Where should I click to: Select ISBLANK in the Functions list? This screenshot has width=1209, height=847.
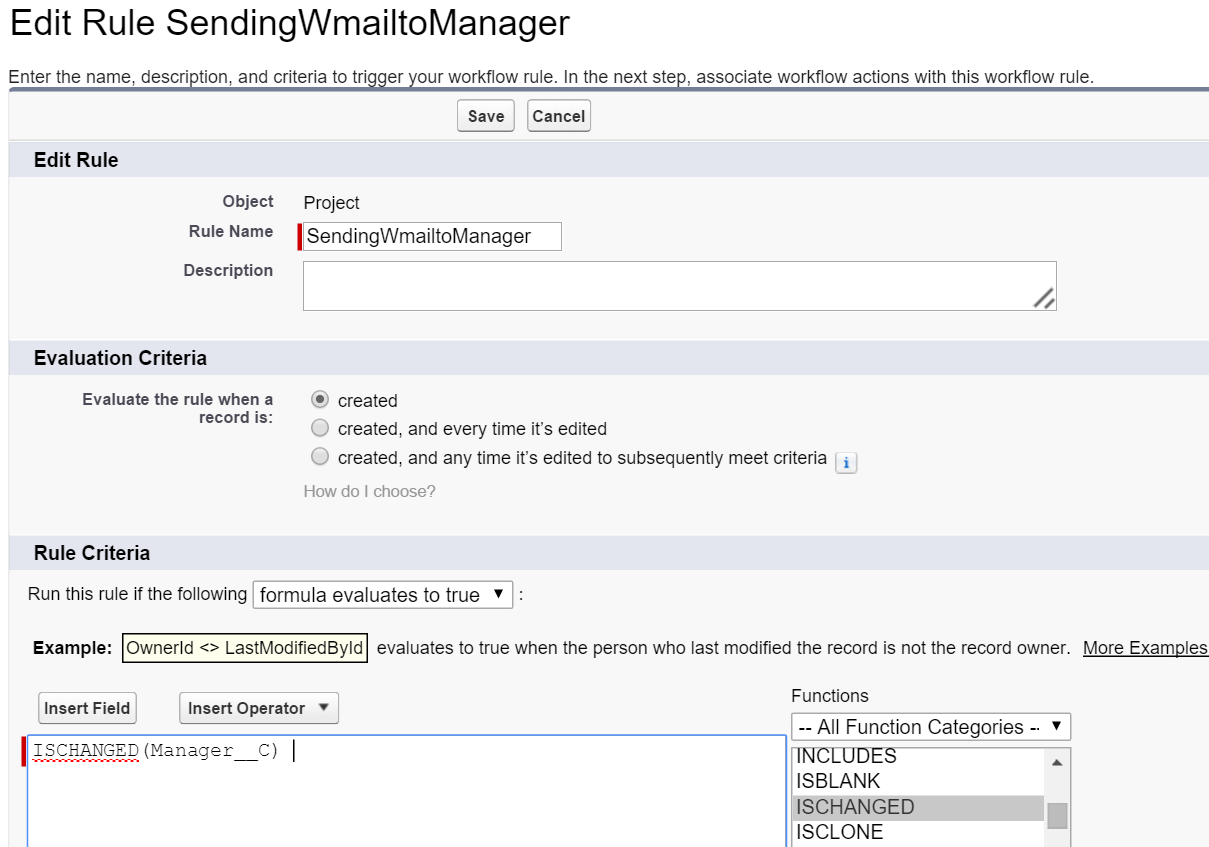838,781
